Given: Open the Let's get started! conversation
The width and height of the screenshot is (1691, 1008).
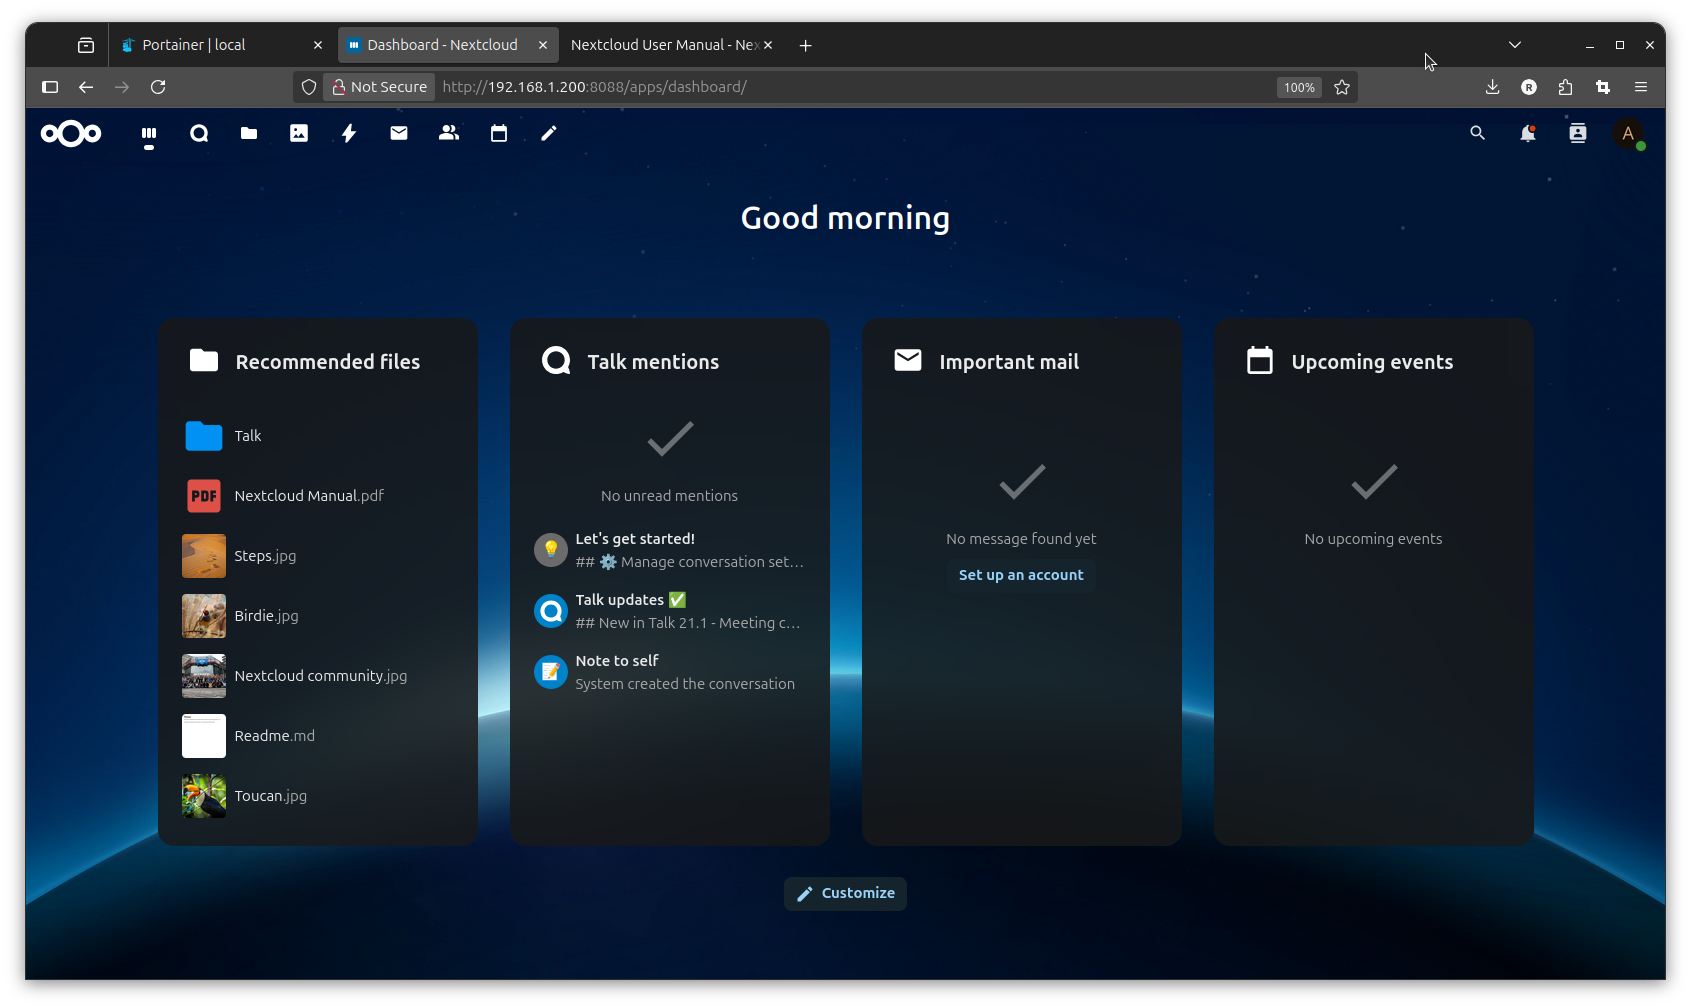Looking at the screenshot, I should point(669,550).
